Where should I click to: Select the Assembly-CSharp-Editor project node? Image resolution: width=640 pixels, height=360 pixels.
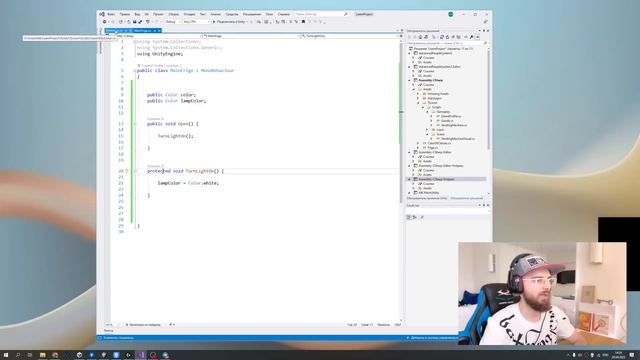(x=435, y=152)
